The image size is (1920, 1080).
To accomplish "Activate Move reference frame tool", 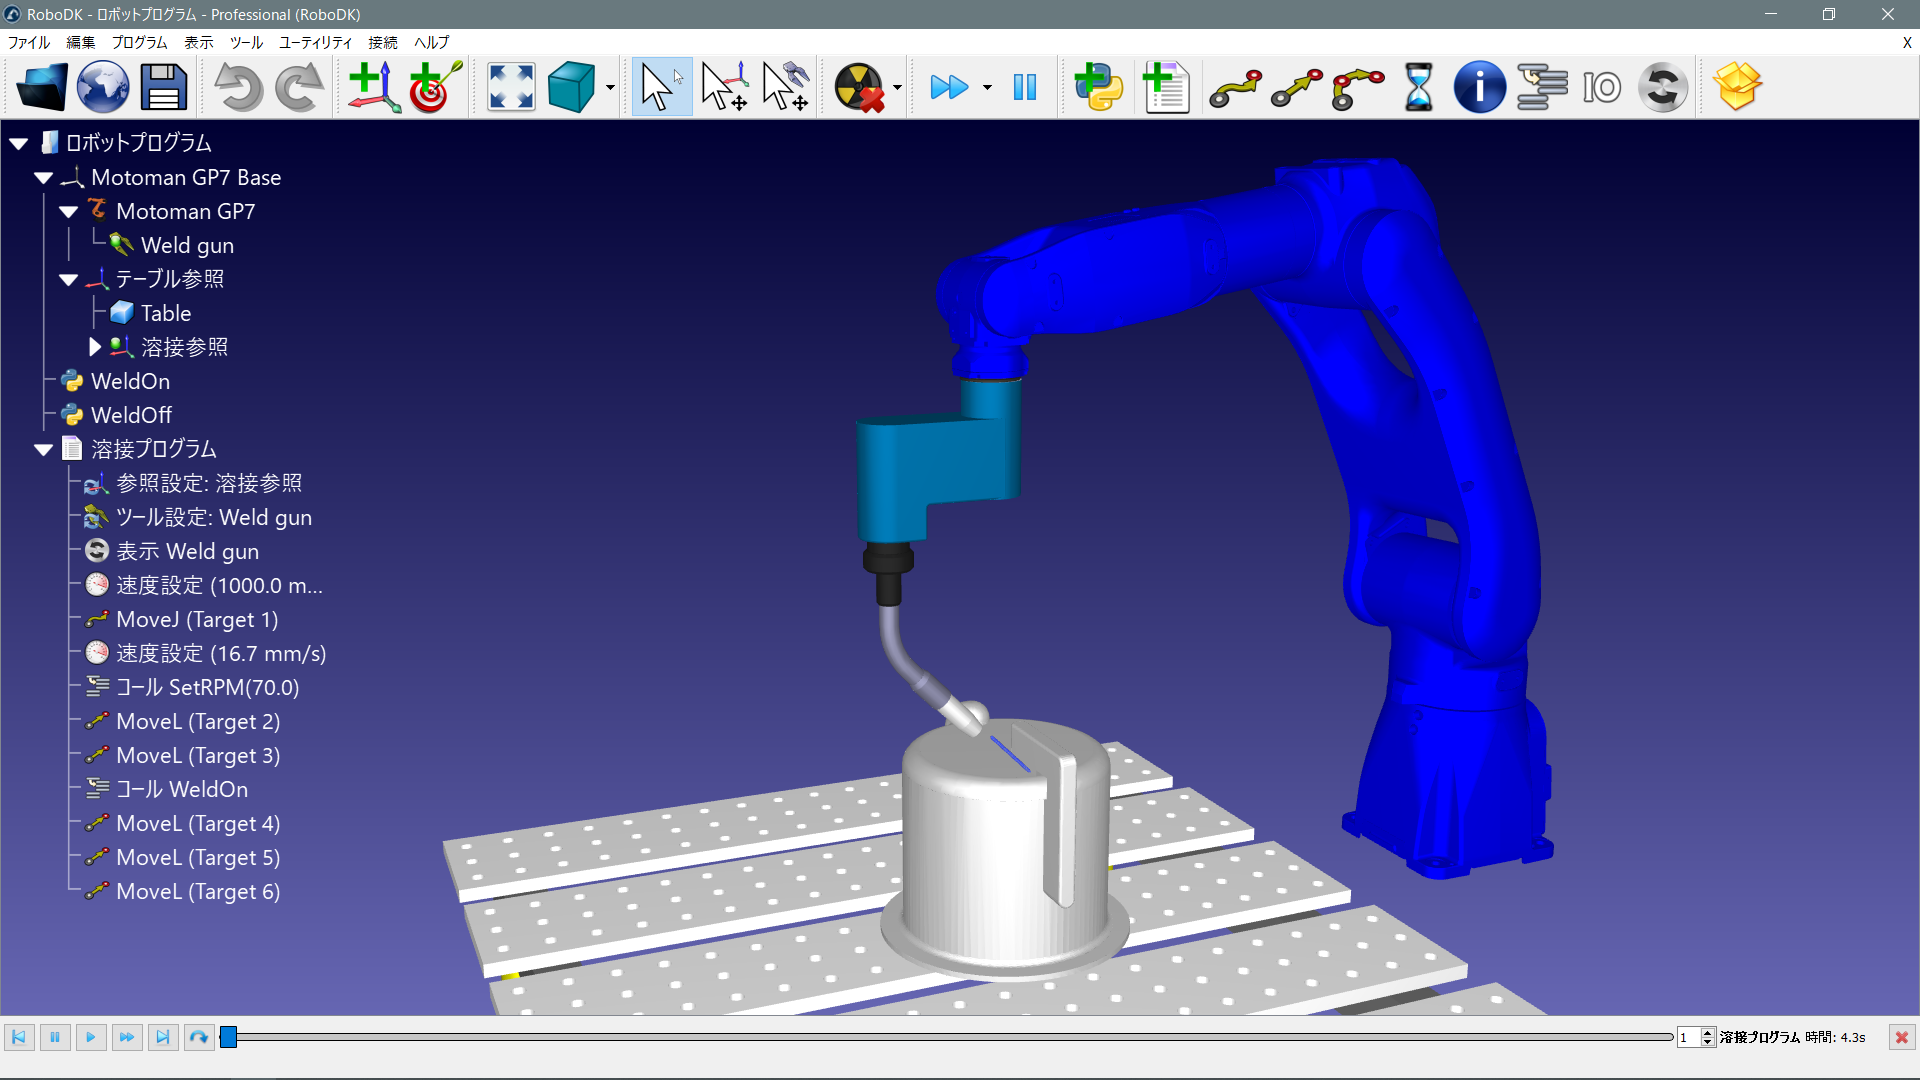I will coord(724,87).
